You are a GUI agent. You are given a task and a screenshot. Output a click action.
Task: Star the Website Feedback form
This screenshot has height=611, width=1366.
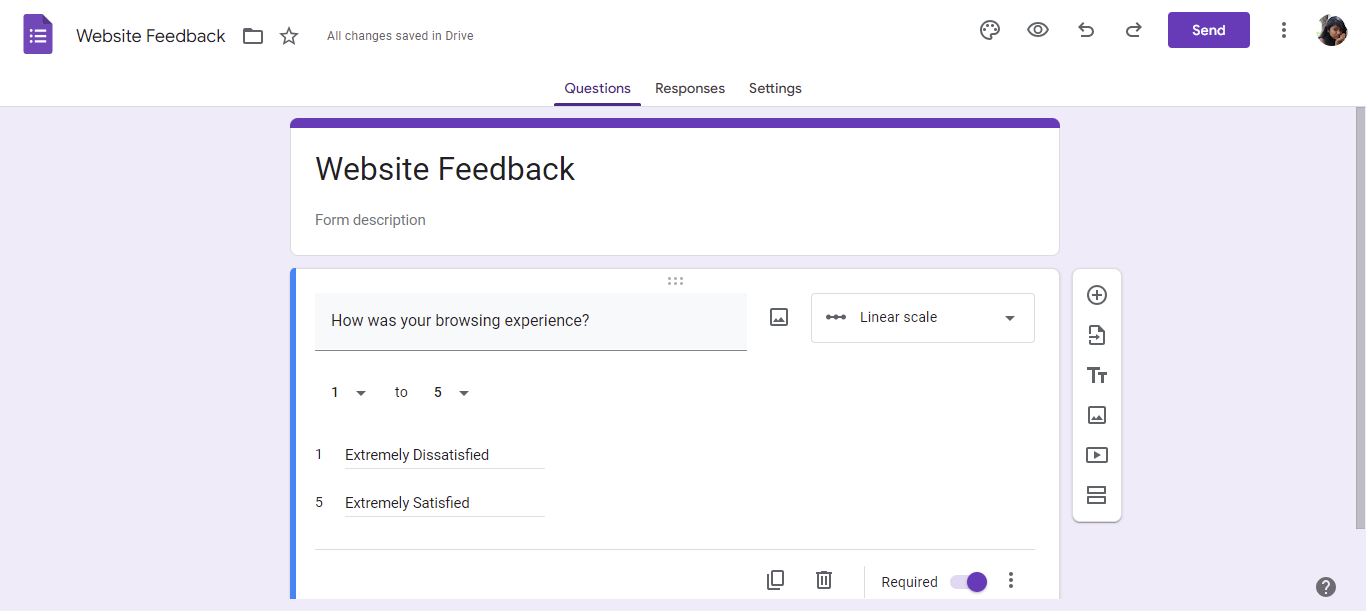(289, 35)
